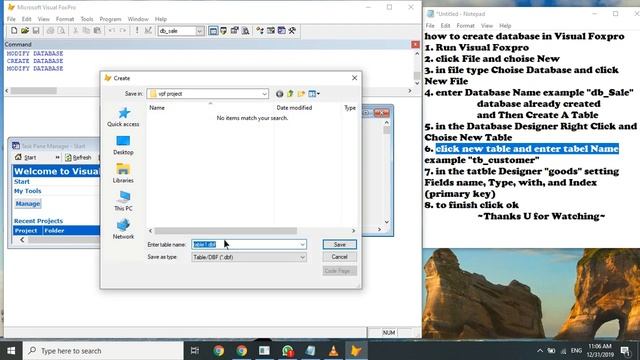Expand the Save as type dropdown
Viewport: 640px width, 360px height.
pyautogui.click(x=302, y=258)
